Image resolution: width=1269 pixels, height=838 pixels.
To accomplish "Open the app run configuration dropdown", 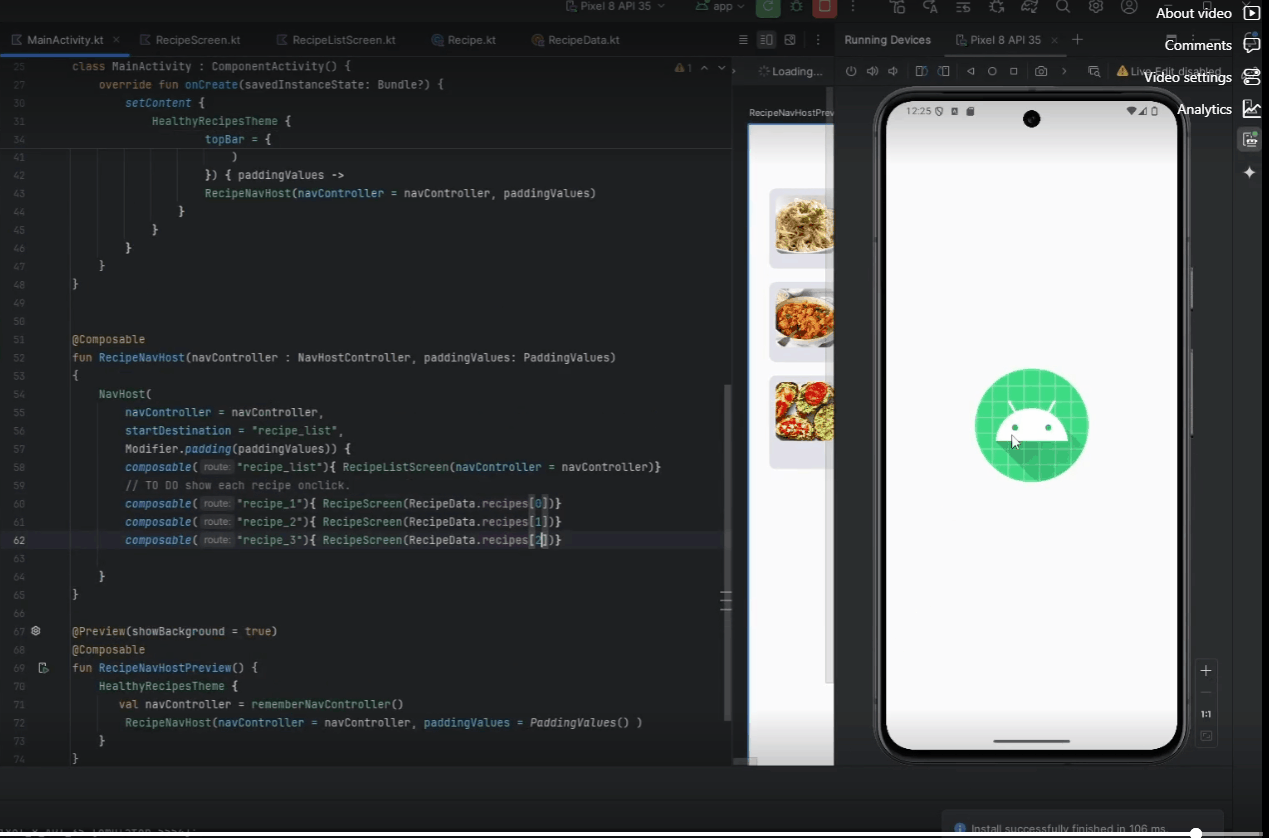I will coord(721,6).
